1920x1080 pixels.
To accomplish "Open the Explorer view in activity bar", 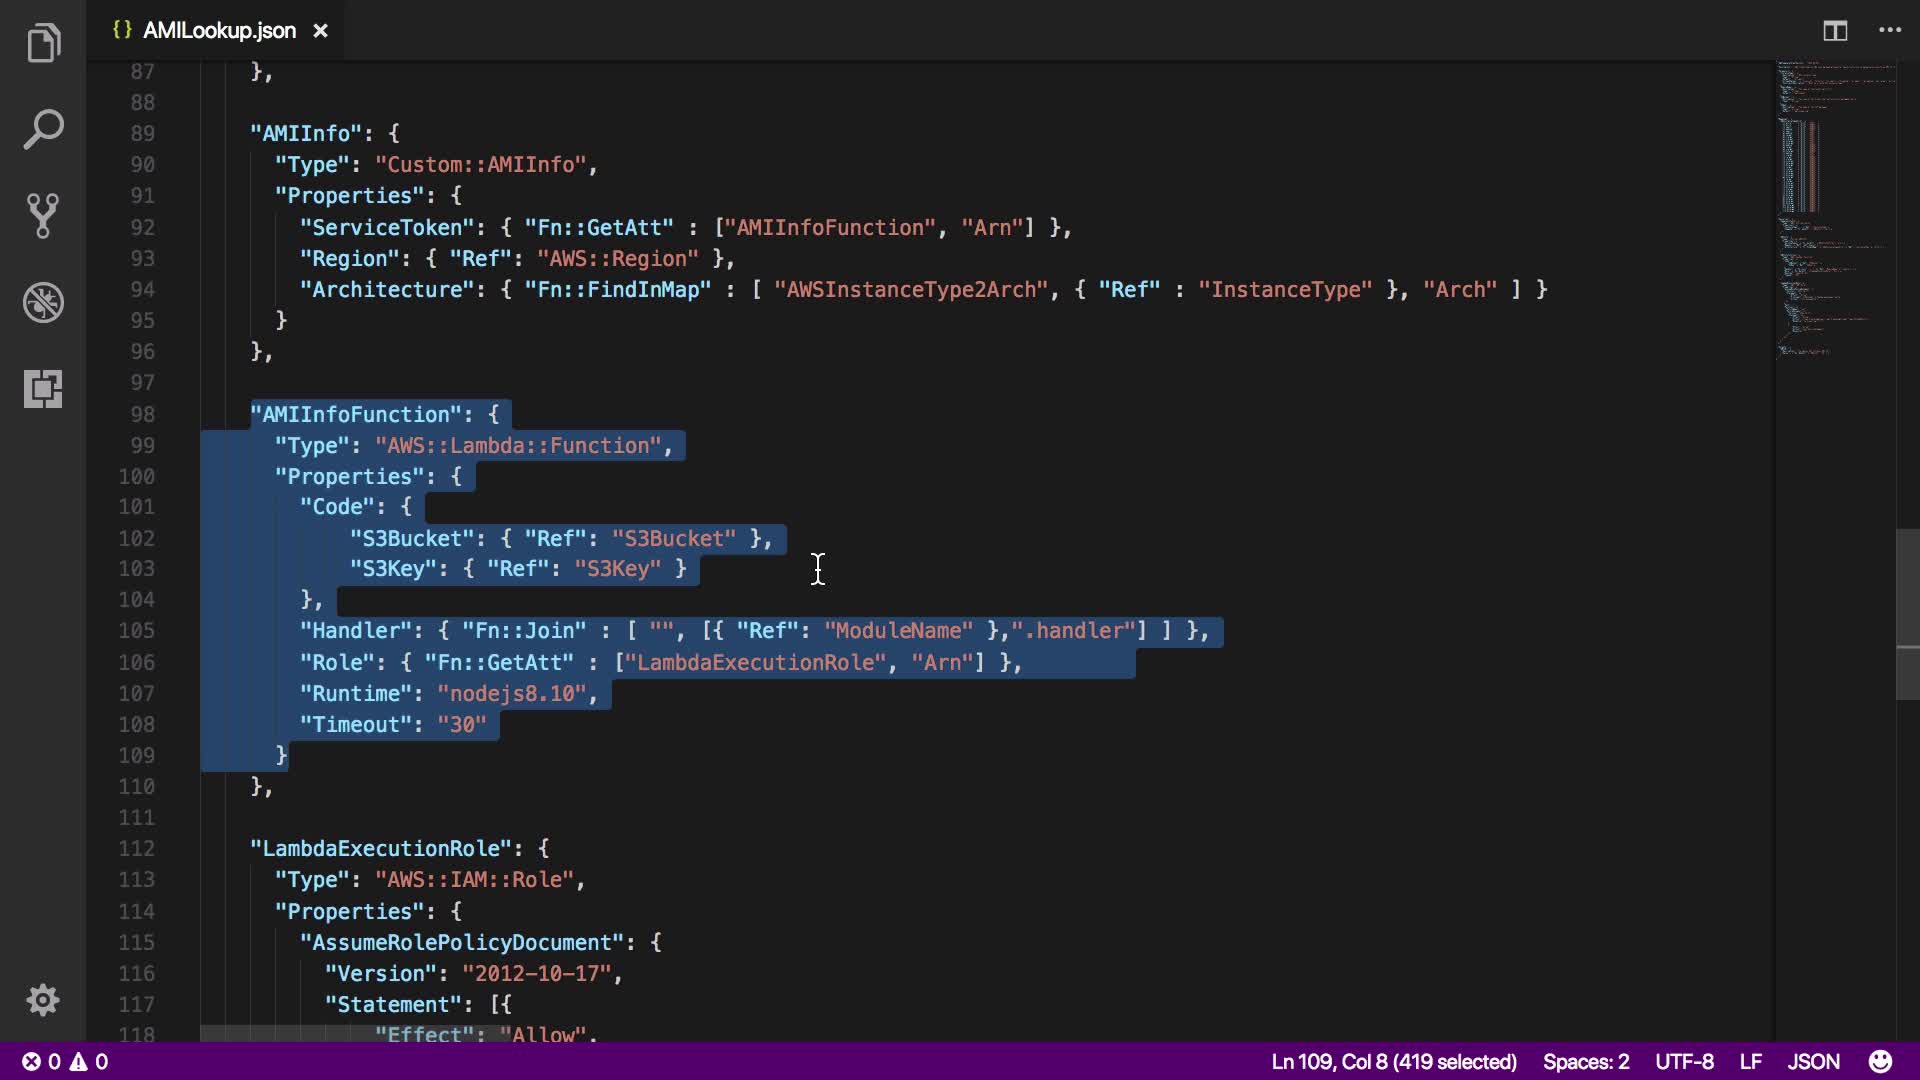I will pyautogui.click(x=43, y=43).
